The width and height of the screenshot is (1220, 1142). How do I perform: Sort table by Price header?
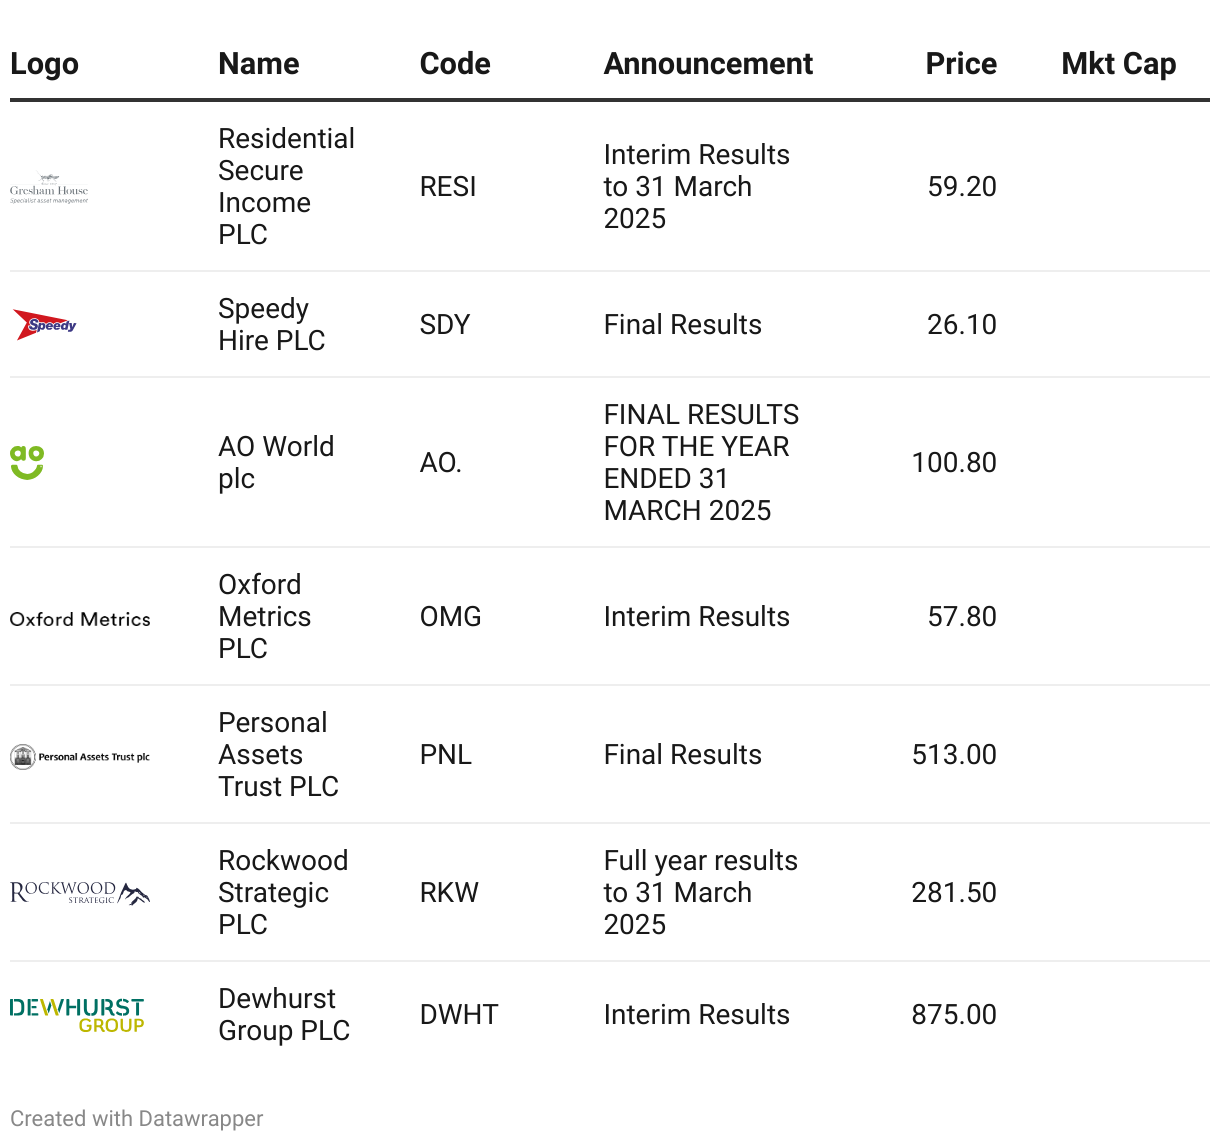click(x=960, y=64)
